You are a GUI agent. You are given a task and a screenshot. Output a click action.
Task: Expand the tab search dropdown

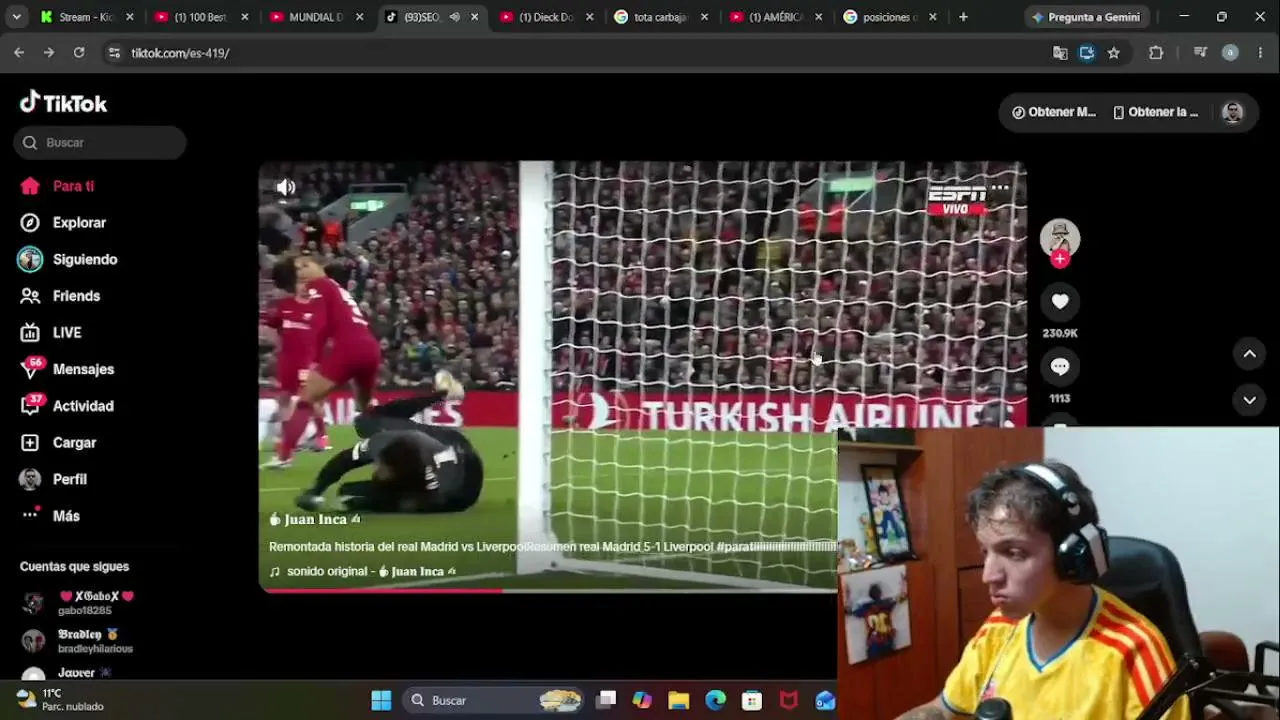[x=16, y=17]
